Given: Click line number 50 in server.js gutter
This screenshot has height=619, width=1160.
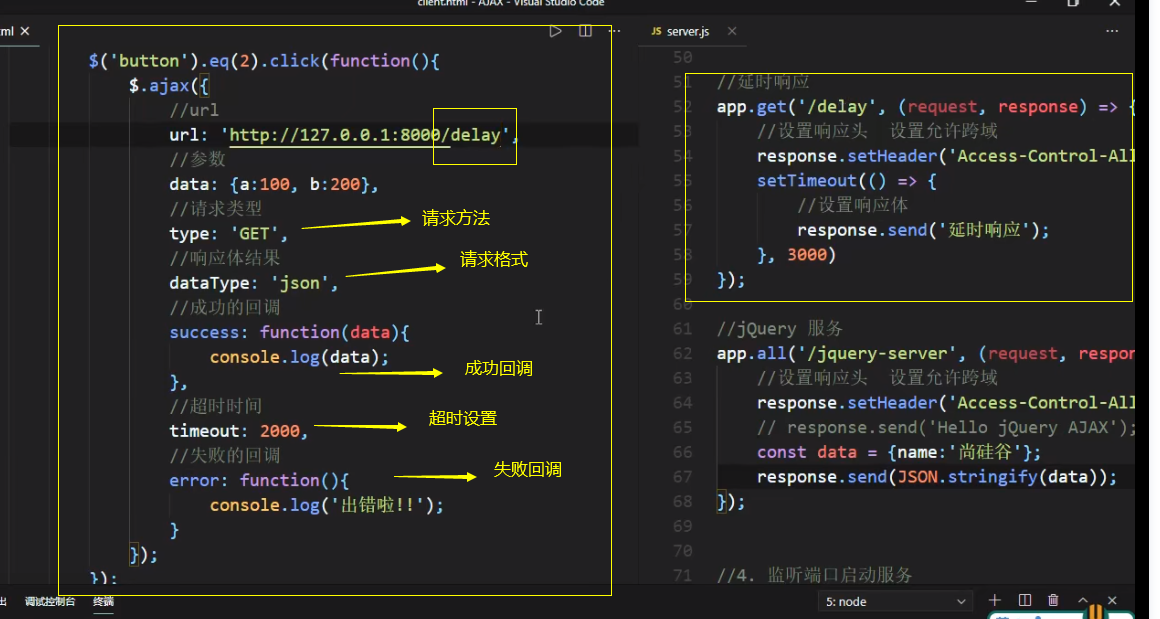Looking at the screenshot, I should [x=683, y=57].
